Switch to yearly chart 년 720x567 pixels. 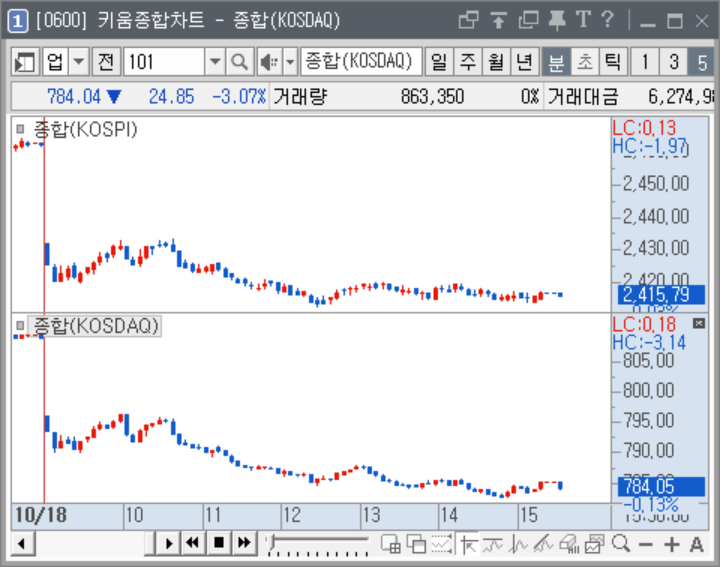tap(525, 62)
